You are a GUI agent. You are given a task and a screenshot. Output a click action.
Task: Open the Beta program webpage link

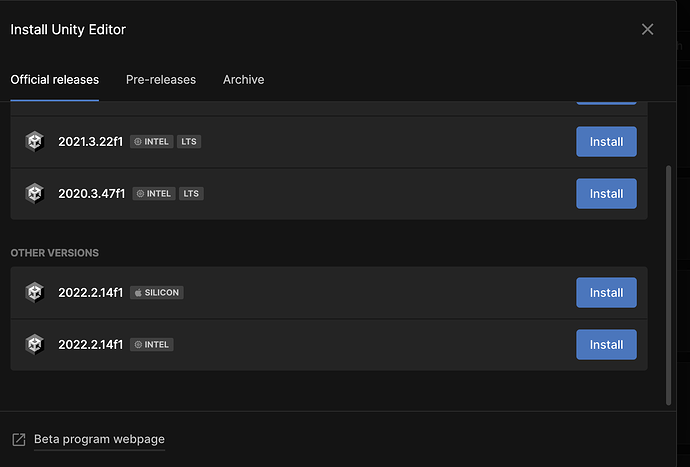point(99,439)
